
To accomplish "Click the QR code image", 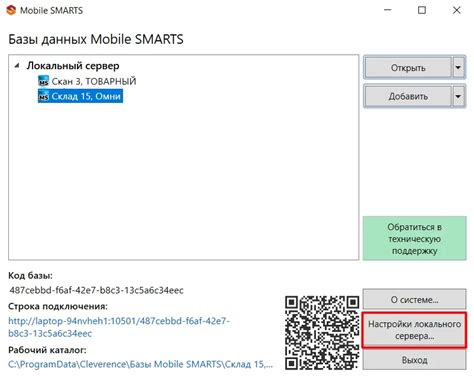I will pyautogui.click(x=322, y=332).
